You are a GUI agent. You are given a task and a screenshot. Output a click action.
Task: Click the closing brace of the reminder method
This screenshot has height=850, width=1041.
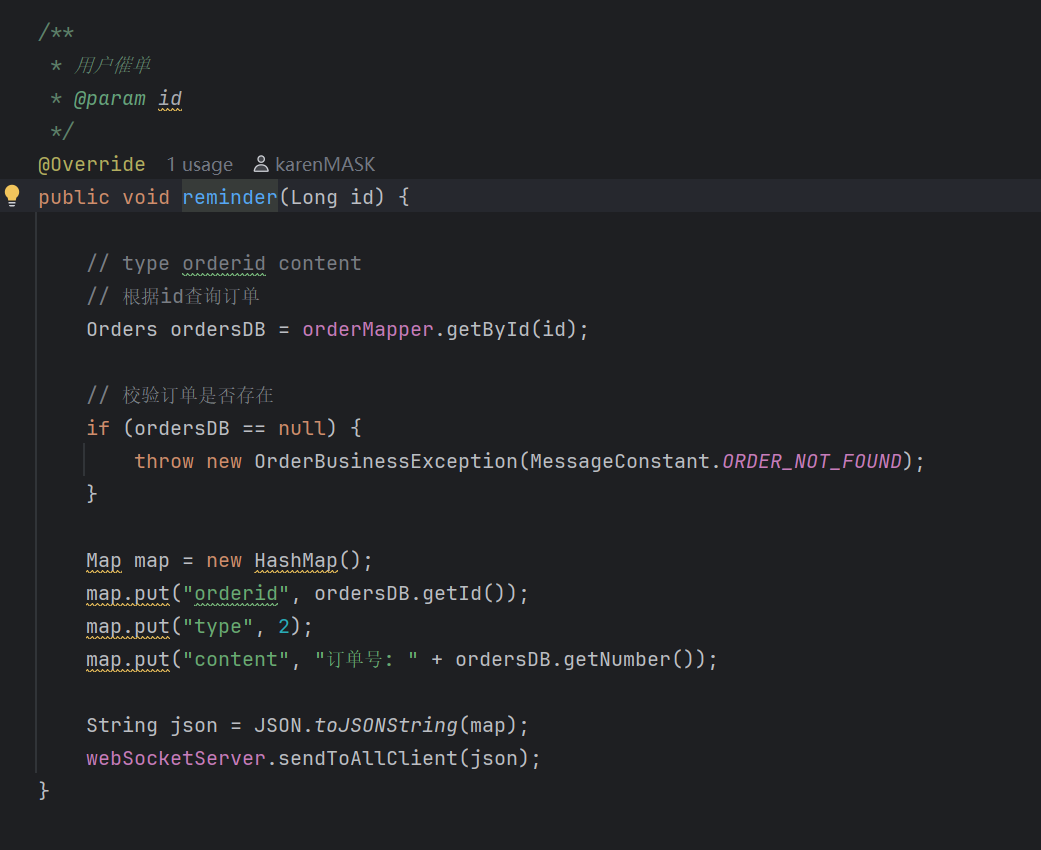44,790
